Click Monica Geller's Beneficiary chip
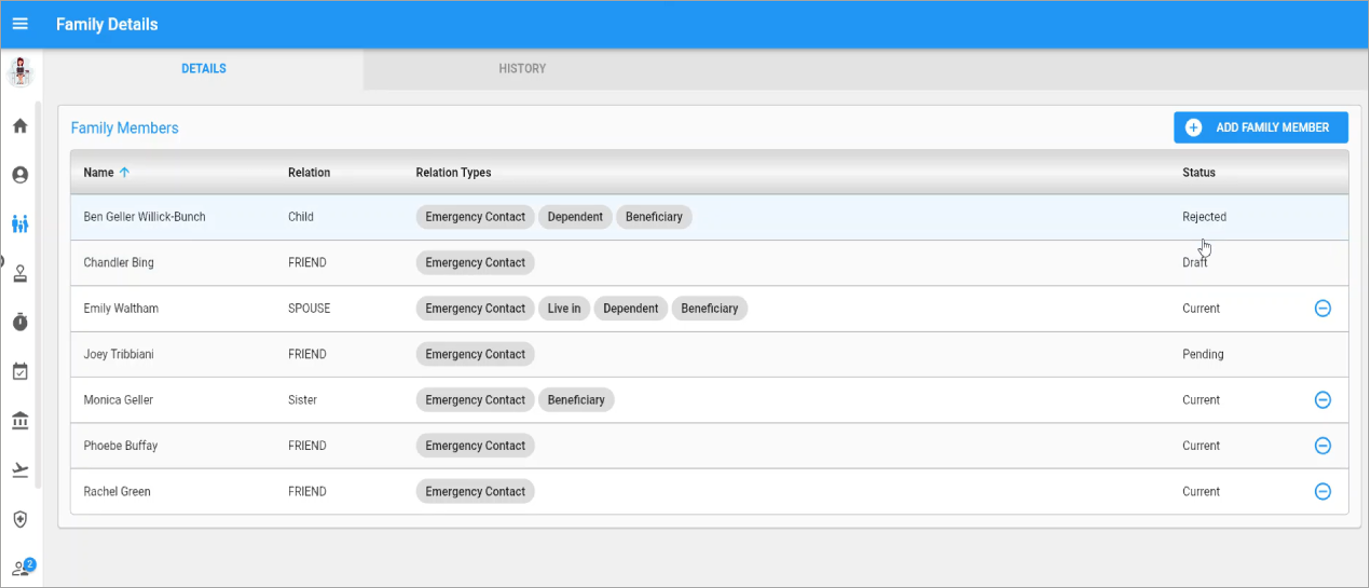1369x588 pixels. point(576,400)
